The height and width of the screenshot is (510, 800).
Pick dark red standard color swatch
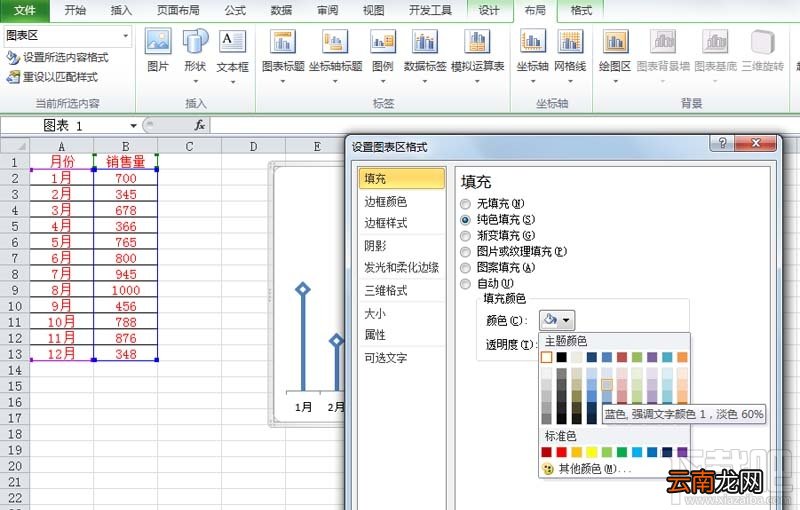tap(546, 452)
